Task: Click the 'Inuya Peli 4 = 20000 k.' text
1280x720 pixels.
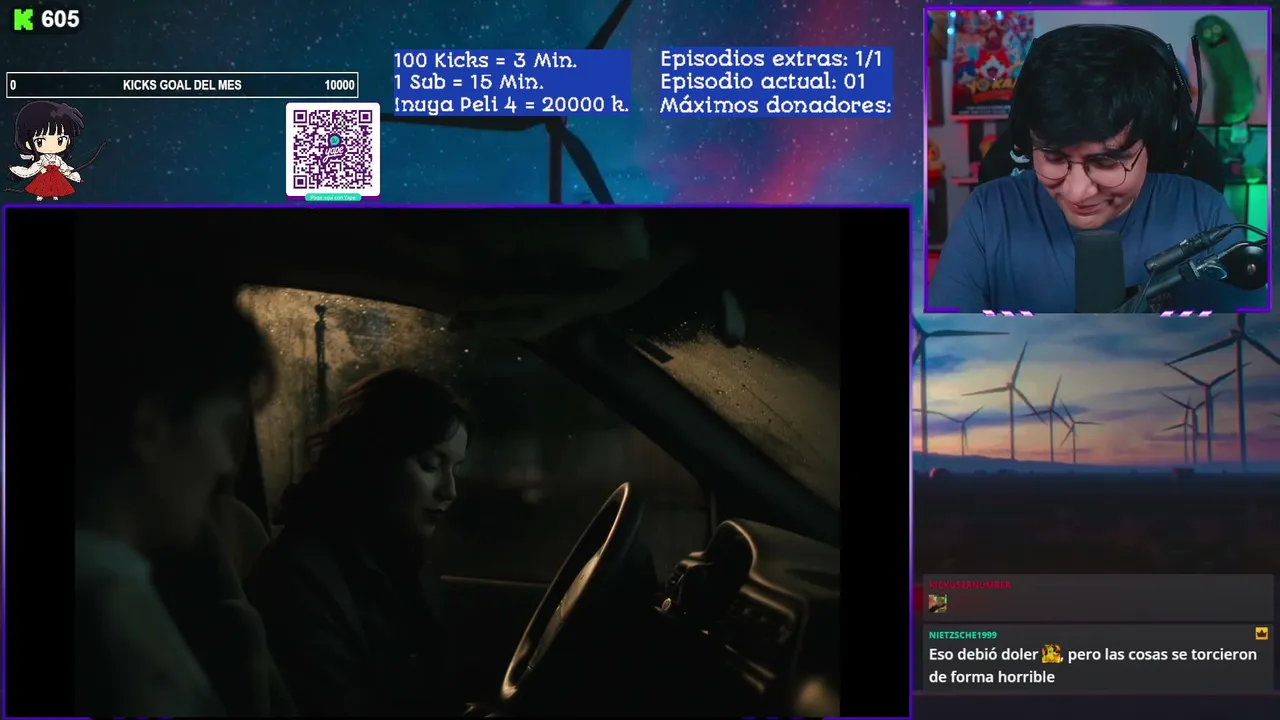Action: pyautogui.click(x=511, y=104)
